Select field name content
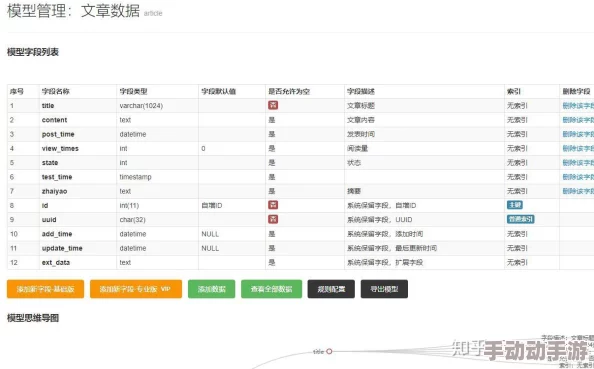594x369 pixels. point(54,120)
